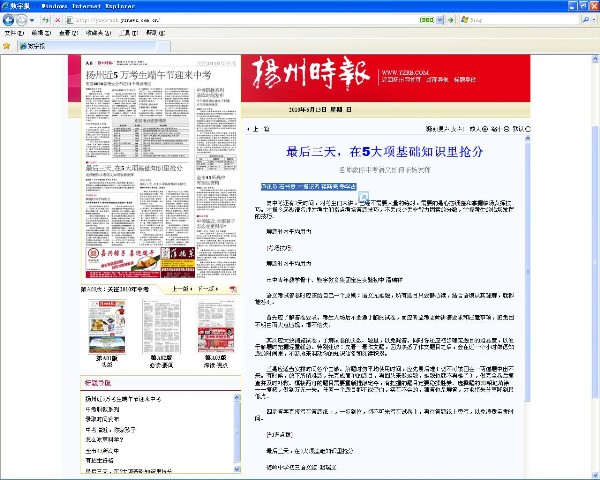The height and width of the screenshot is (480, 600).
Task: Click the article headline 最后三天
Action: click(385, 152)
